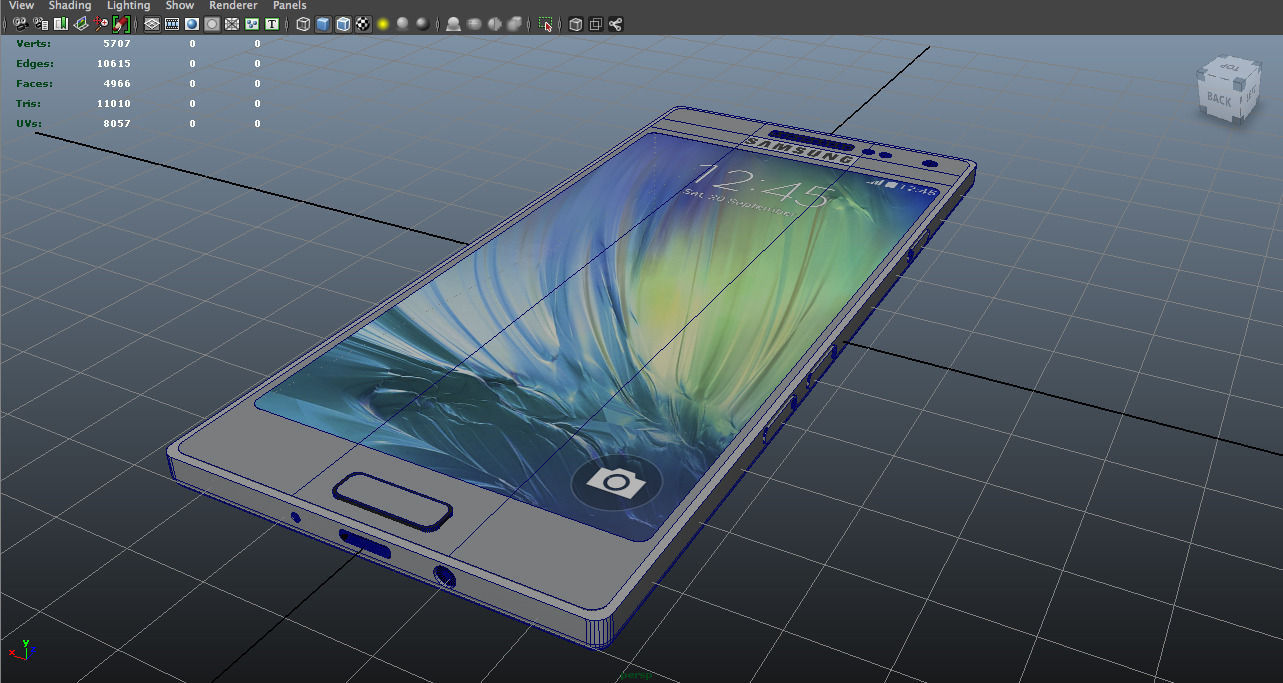Open the Lighting menu
This screenshot has width=1283, height=683.
pyautogui.click(x=129, y=5)
